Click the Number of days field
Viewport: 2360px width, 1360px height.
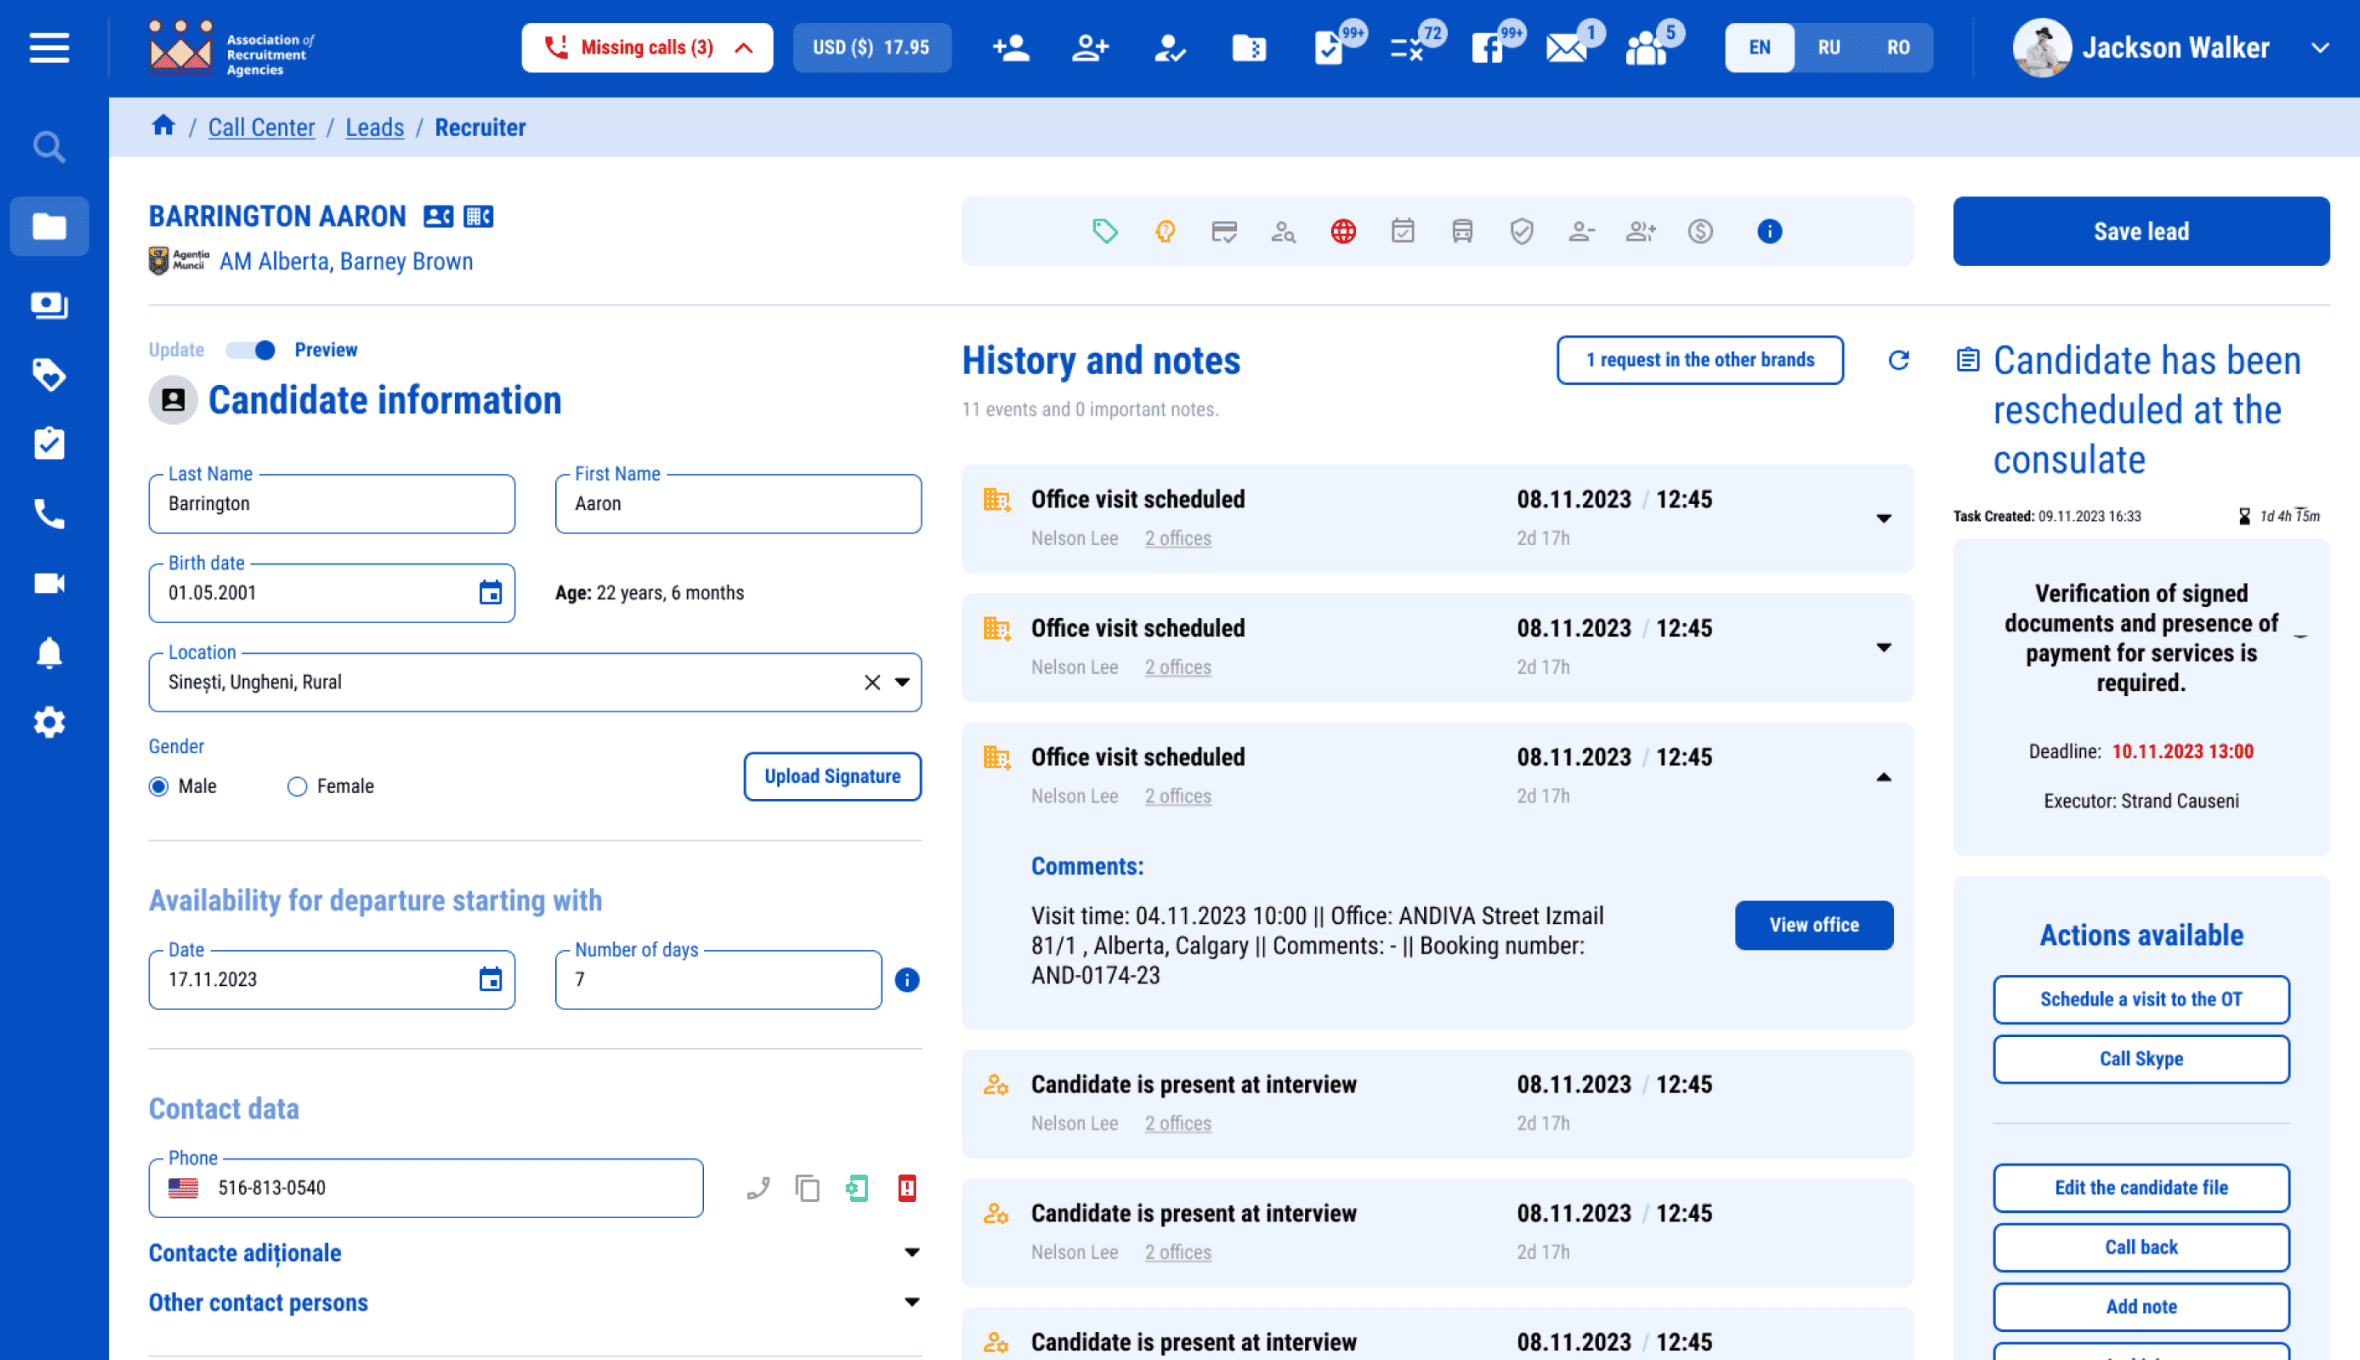[718, 980]
